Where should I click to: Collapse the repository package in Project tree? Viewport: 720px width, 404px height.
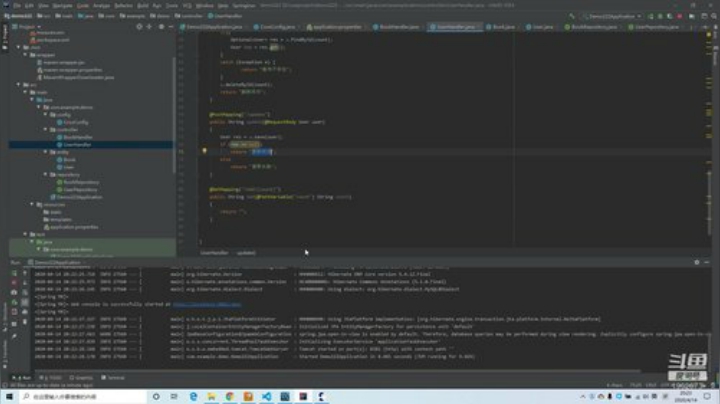tap(45, 174)
